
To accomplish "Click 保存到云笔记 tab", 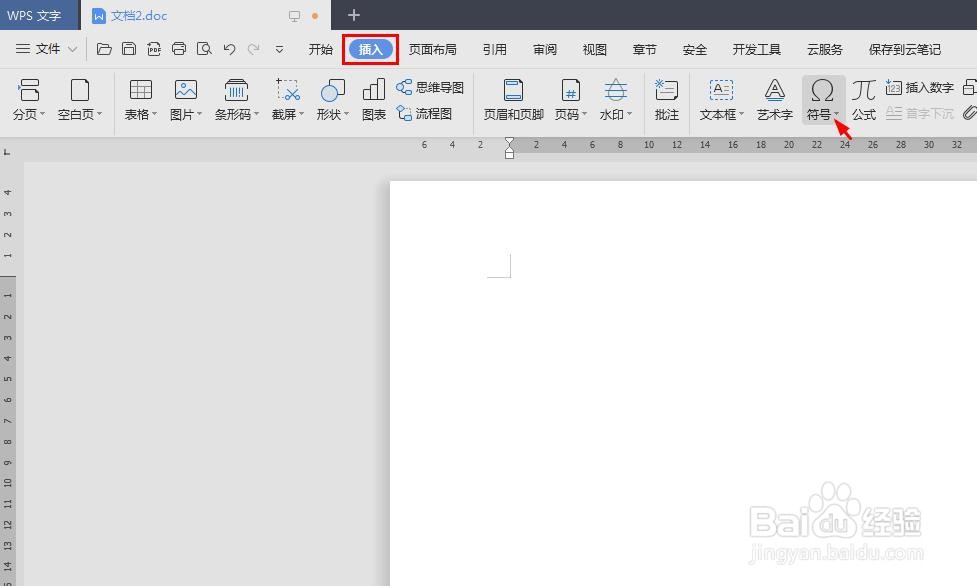I will pyautogui.click(x=905, y=49).
